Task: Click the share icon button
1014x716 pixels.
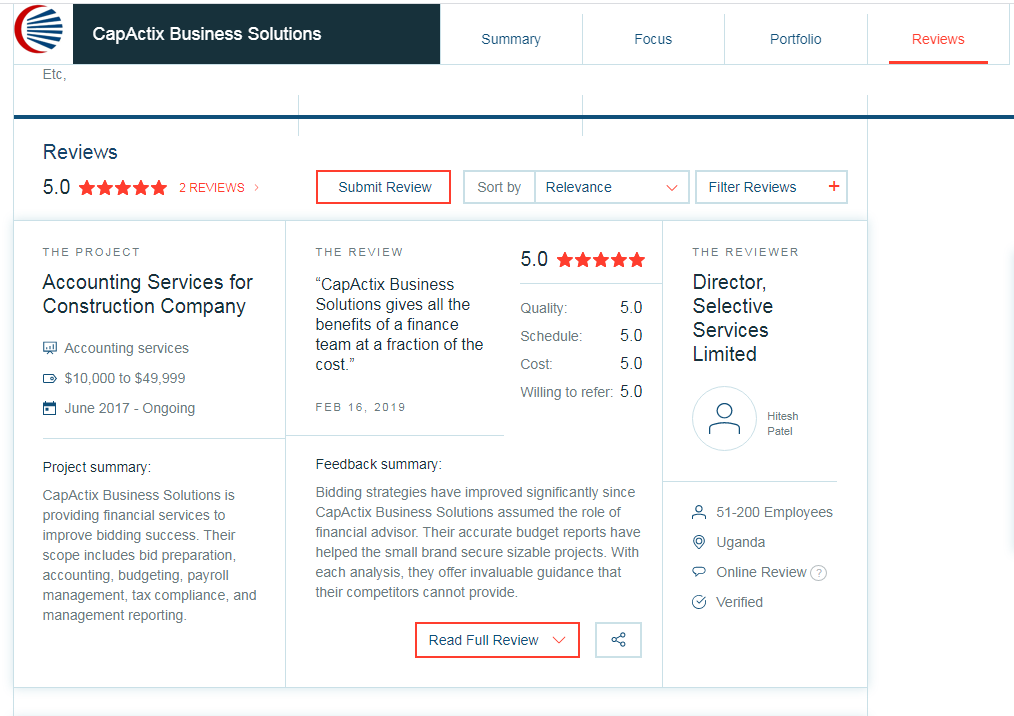Action: 618,640
